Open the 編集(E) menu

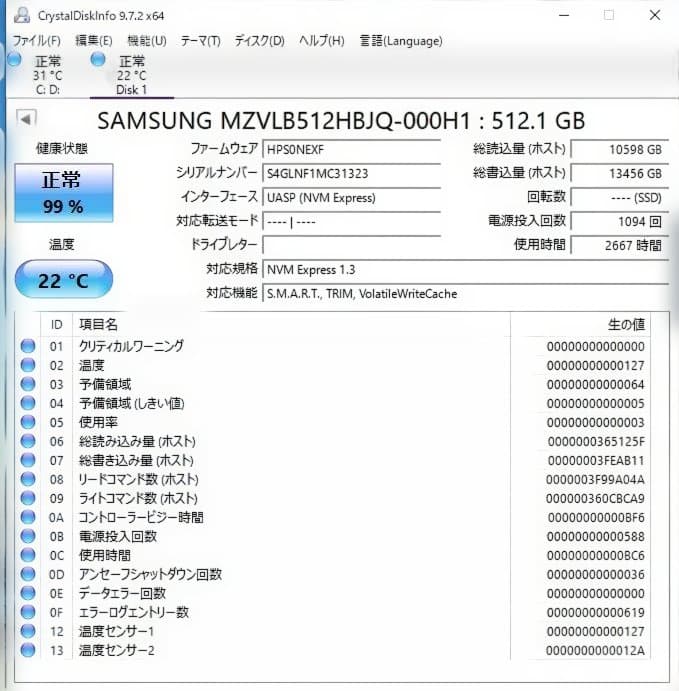point(93,41)
